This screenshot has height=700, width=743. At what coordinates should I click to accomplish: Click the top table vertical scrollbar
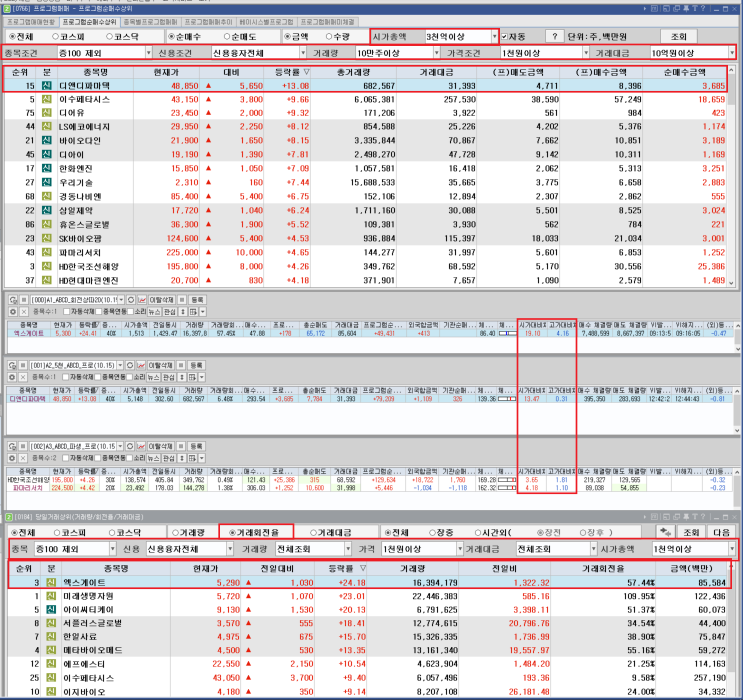pos(731,176)
